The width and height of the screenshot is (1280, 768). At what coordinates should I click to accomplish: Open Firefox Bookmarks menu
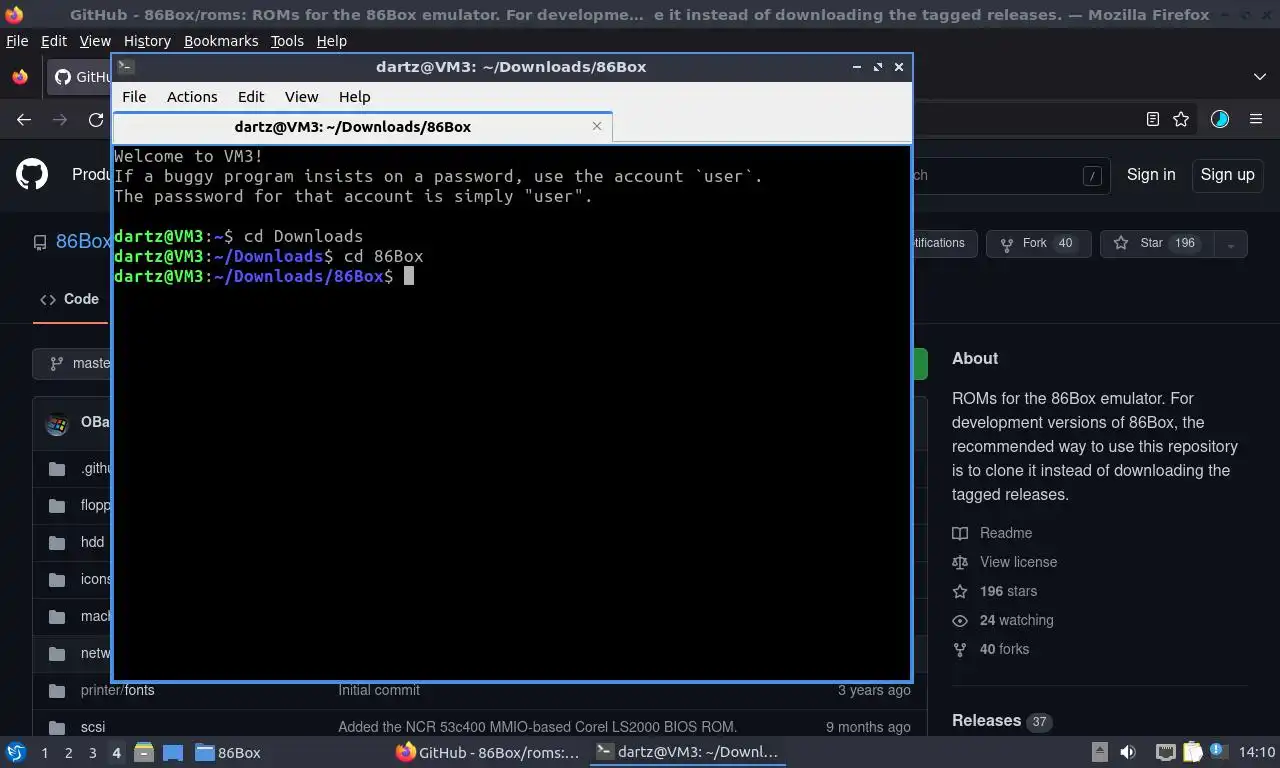point(221,41)
